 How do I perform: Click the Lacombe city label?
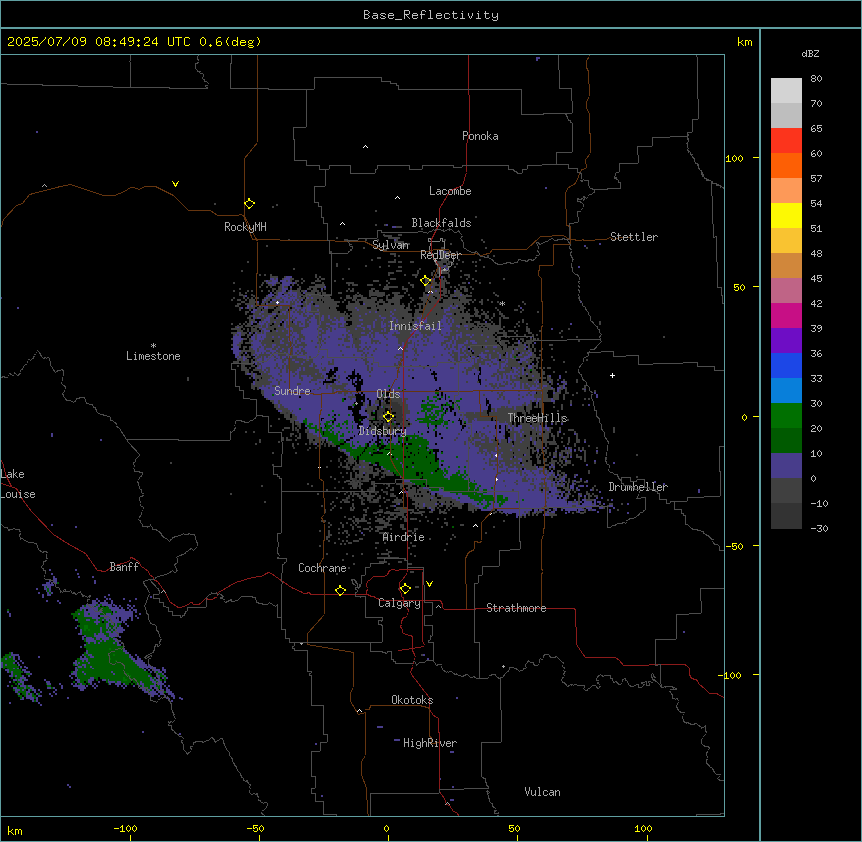(x=450, y=191)
